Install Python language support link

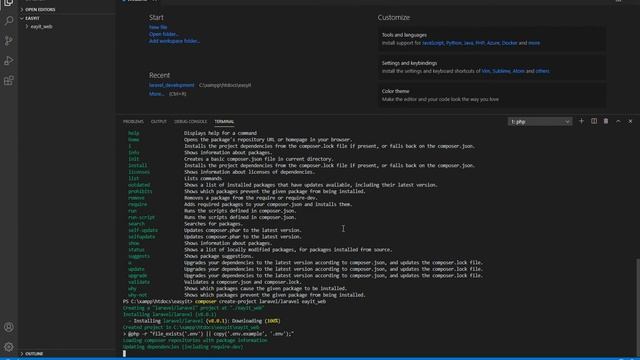pyautogui.click(x=453, y=43)
